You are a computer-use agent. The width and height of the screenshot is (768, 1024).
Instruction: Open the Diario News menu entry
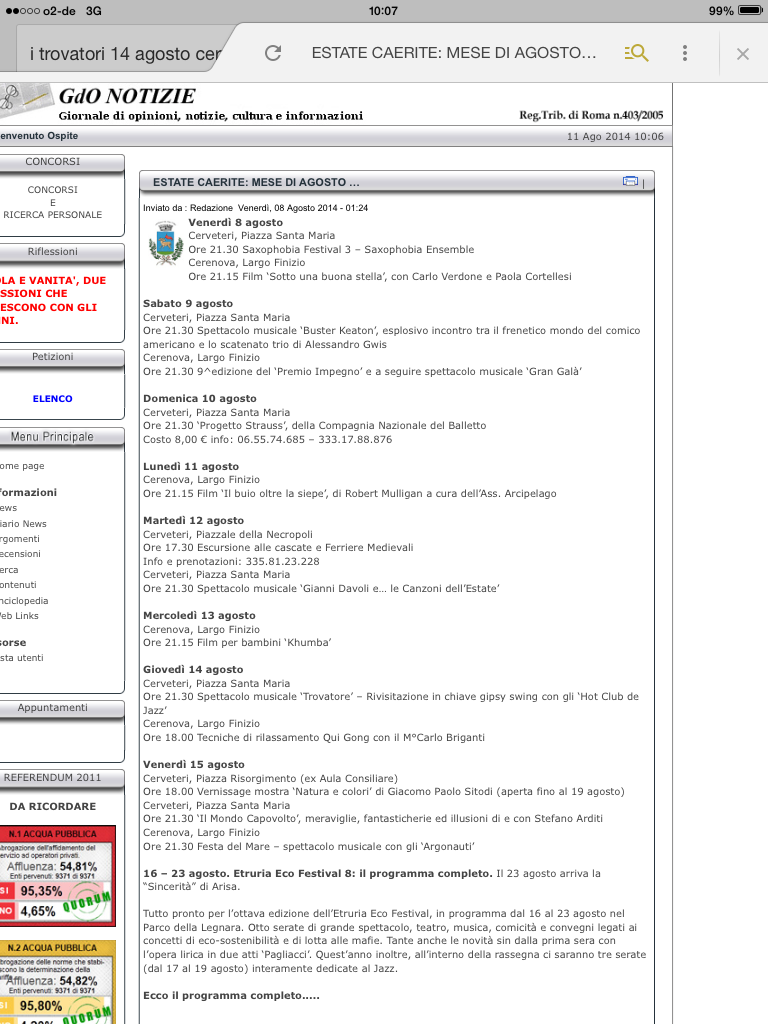(23, 523)
